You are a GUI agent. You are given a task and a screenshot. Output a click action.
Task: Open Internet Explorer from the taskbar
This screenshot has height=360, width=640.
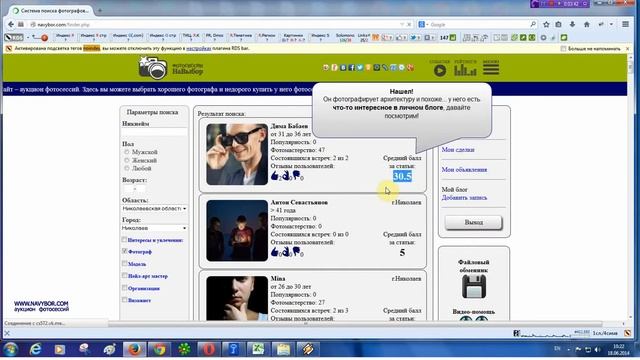click(36, 349)
